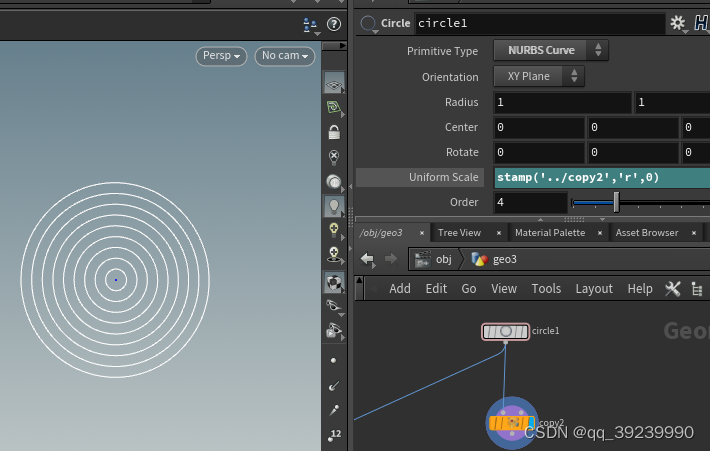This screenshot has width=710, height=451.
Task: Open the network Help menu
Action: pos(640,289)
